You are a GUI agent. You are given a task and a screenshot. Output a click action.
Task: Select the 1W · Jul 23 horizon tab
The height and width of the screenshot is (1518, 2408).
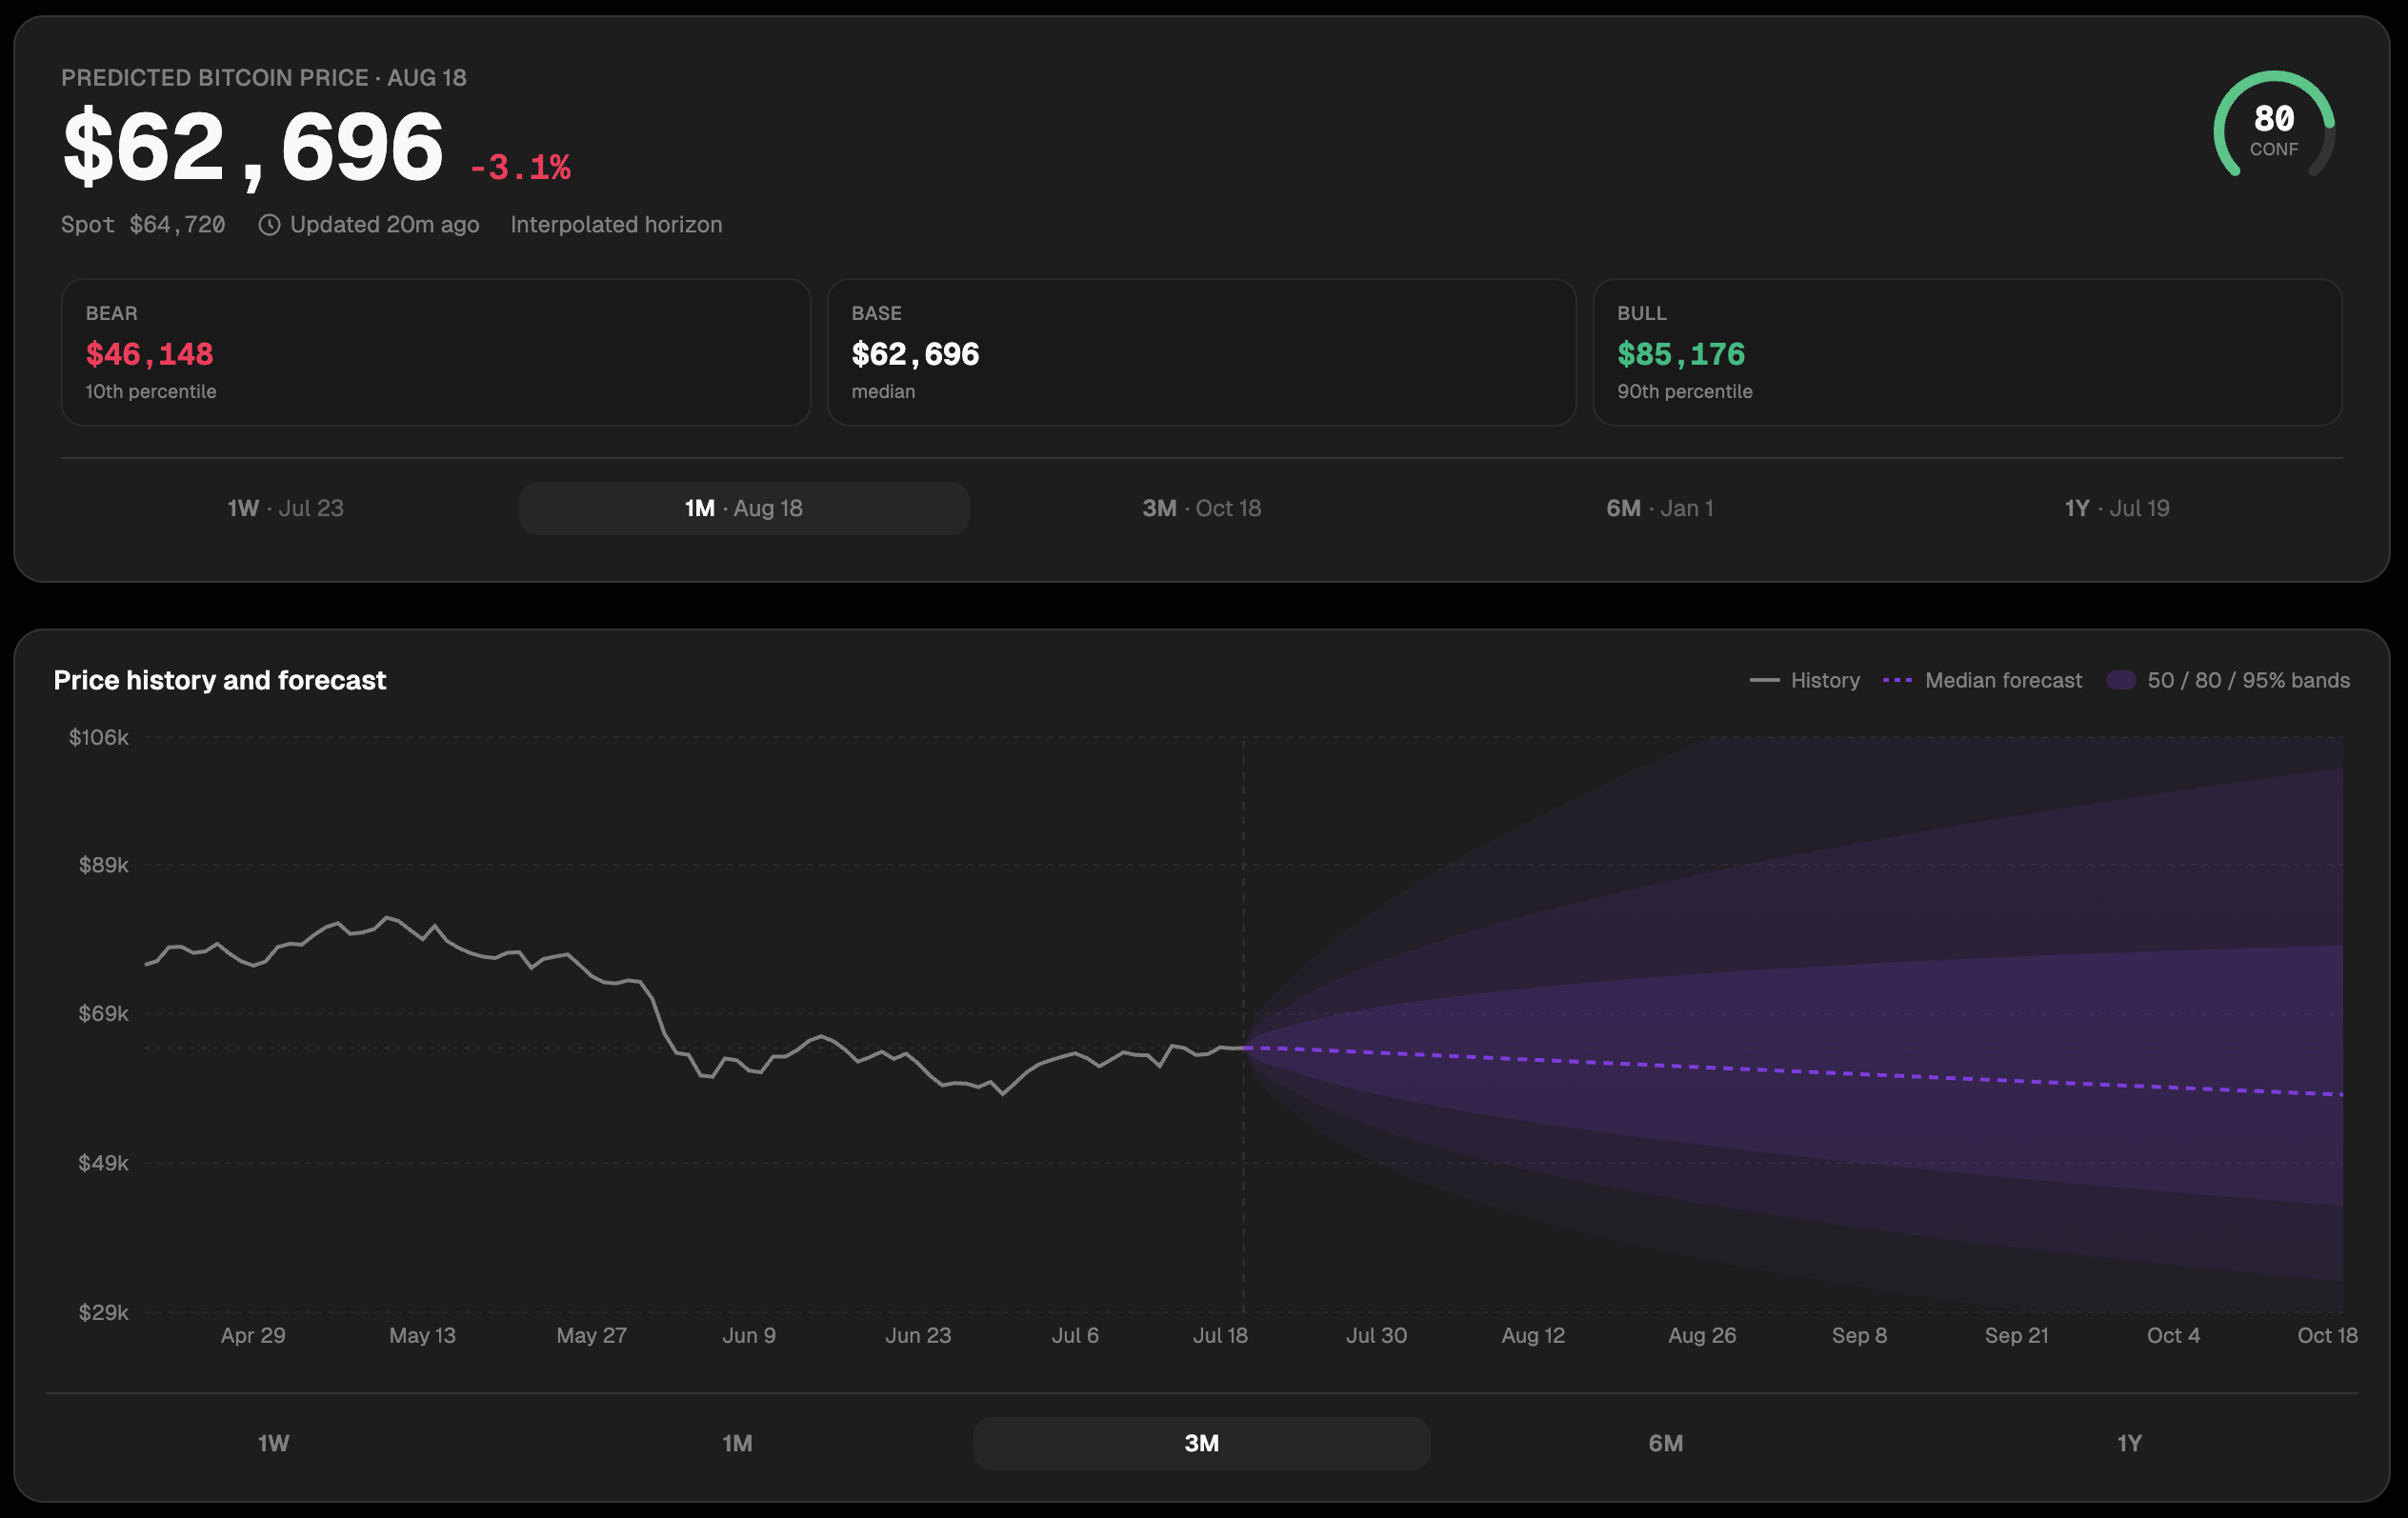tap(285, 508)
